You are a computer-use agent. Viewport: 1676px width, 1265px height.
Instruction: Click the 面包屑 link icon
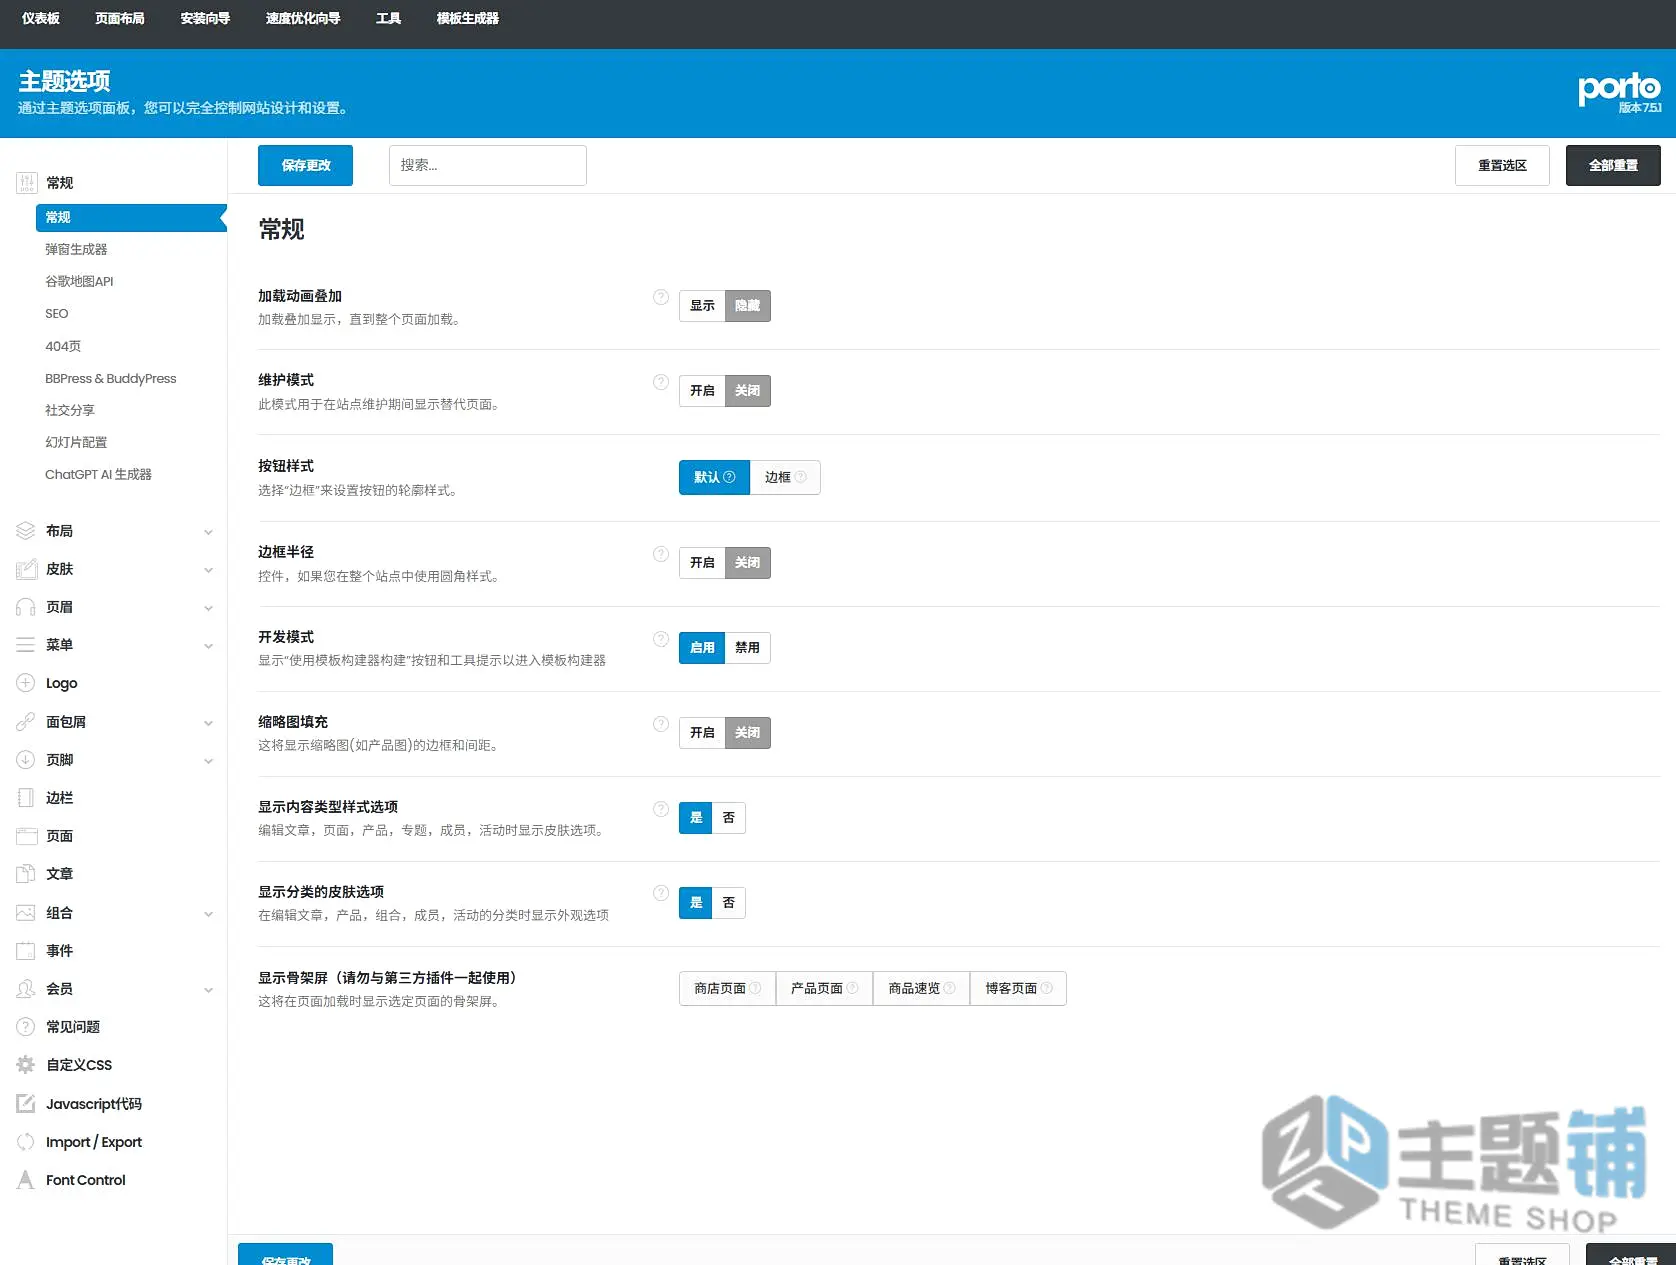pyautogui.click(x=26, y=722)
